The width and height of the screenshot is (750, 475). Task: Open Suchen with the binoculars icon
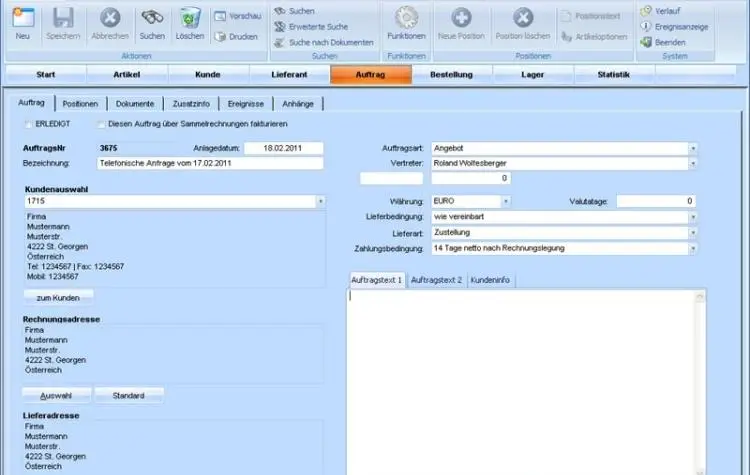click(152, 17)
